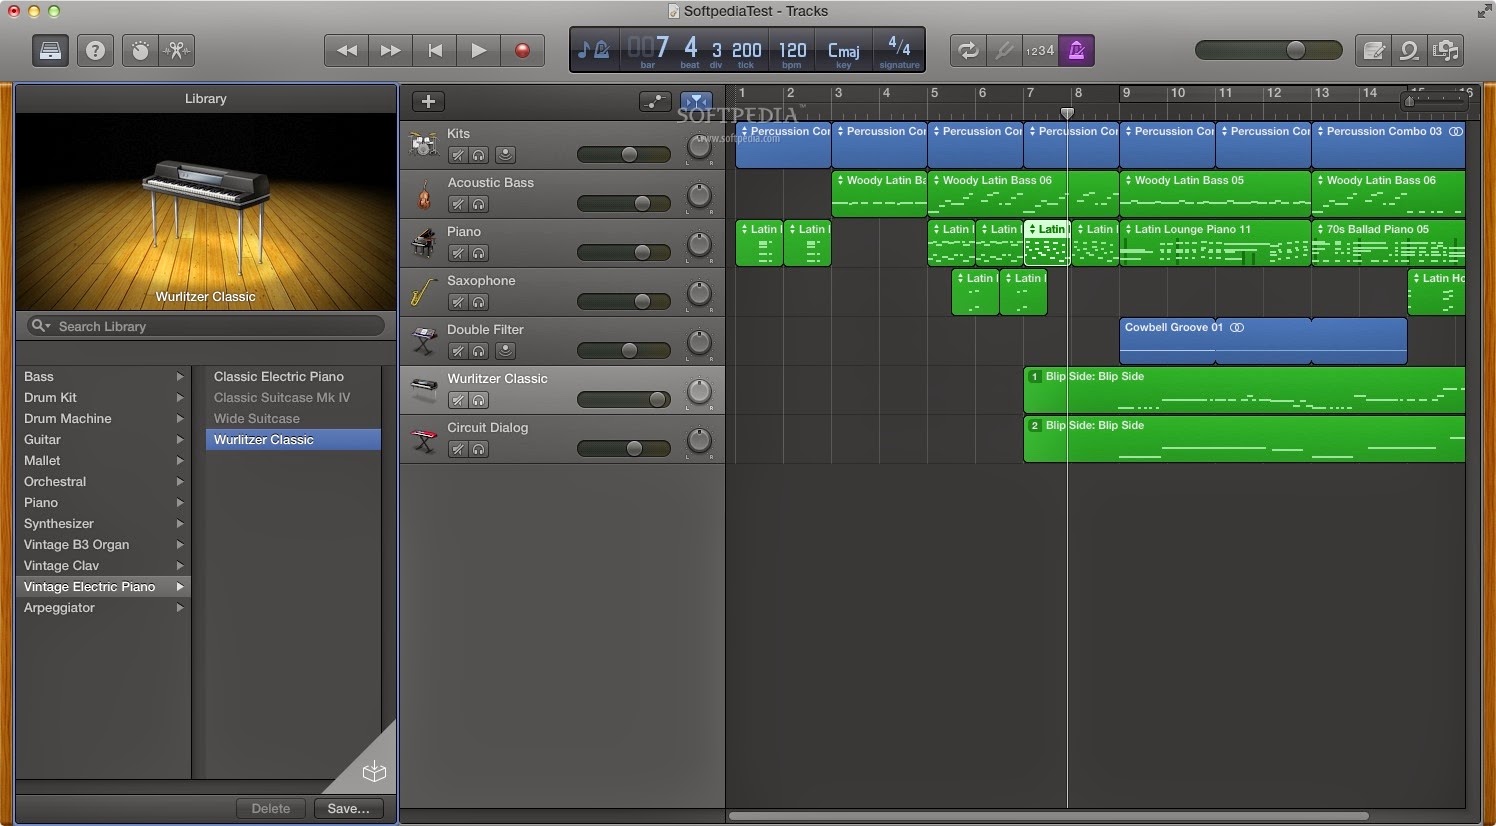Screen dimensions: 1496x826
Task: Toggle the Library panel button
Action: (x=50, y=50)
